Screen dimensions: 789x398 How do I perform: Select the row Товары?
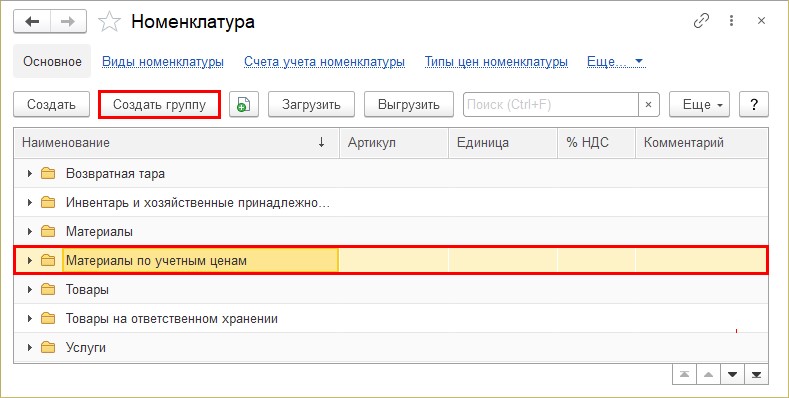[391, 289]
